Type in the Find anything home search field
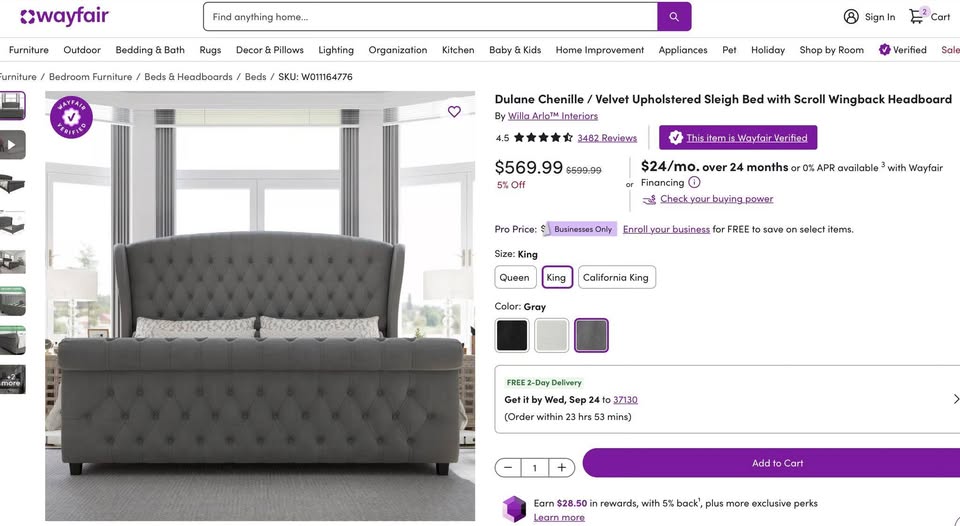Image resolution: width=960 pixels, height=526 pixels. (430, 17)
